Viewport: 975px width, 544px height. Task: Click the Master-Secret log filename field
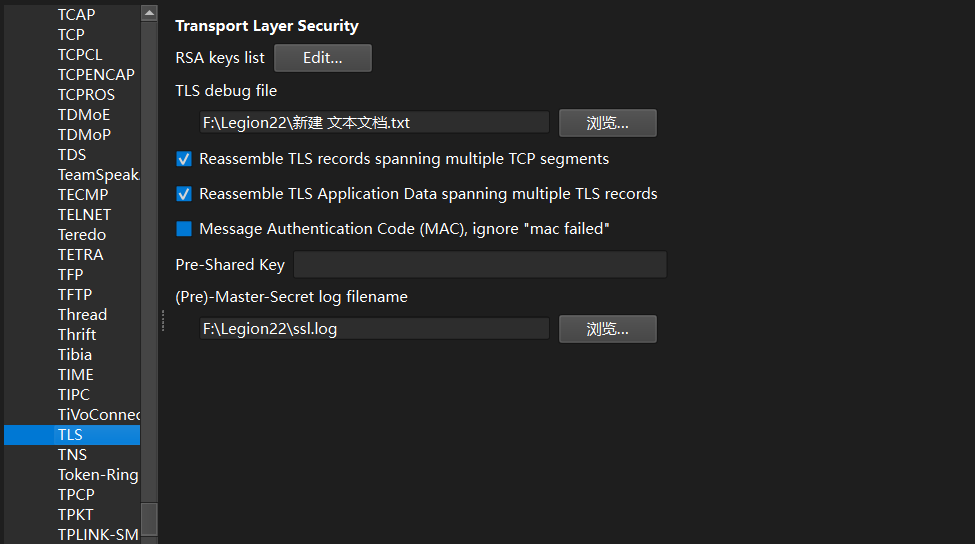pos(374,329)
